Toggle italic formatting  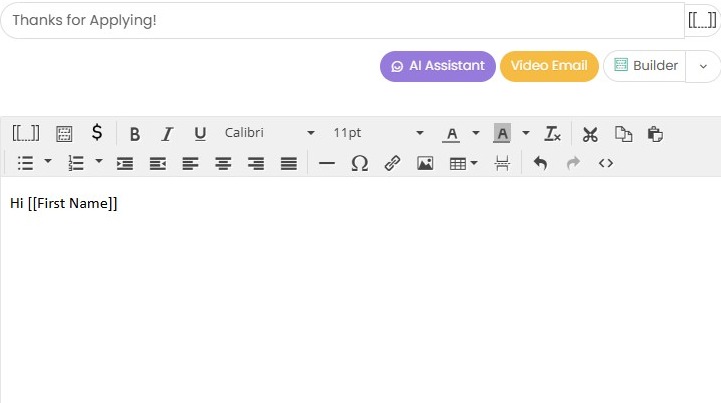click(x=167, y=134)
